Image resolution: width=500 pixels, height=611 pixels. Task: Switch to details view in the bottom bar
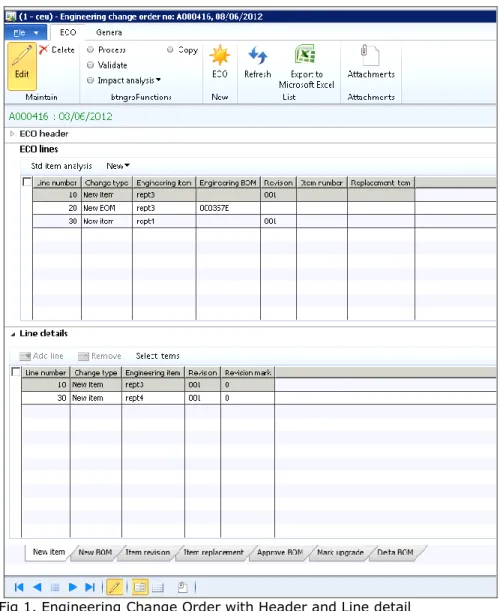coord(140,587)
